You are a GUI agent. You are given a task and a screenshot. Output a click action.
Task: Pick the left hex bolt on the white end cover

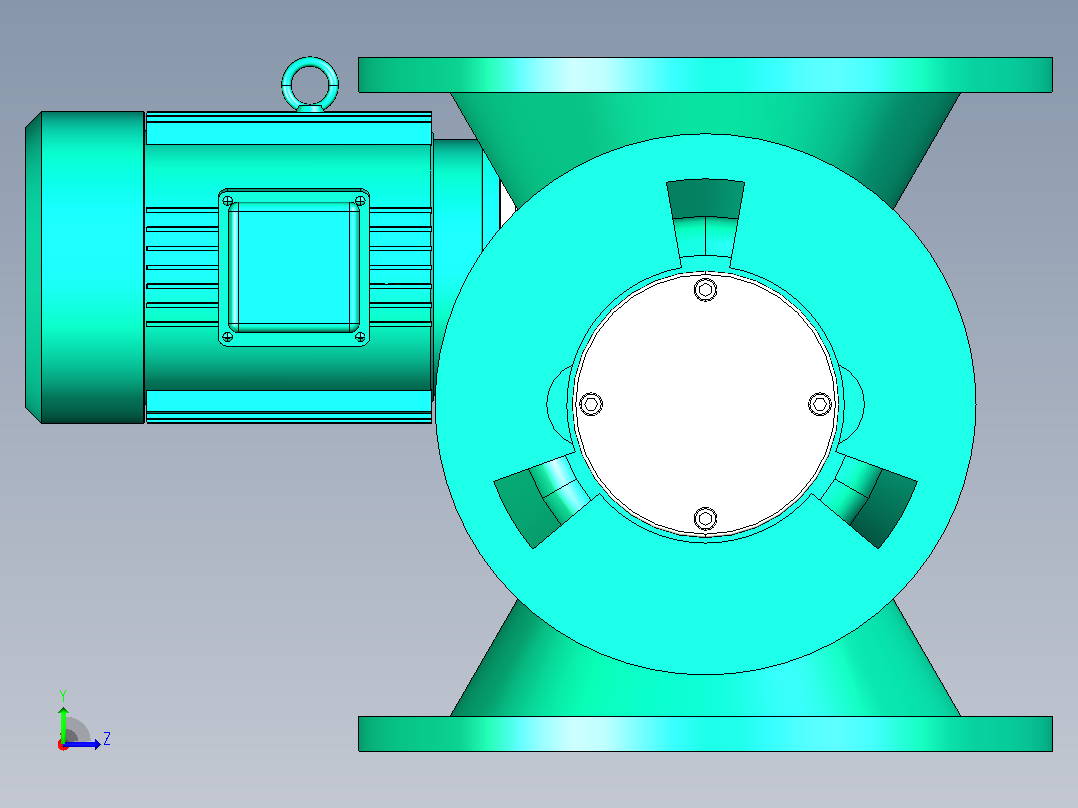[591, 404]
